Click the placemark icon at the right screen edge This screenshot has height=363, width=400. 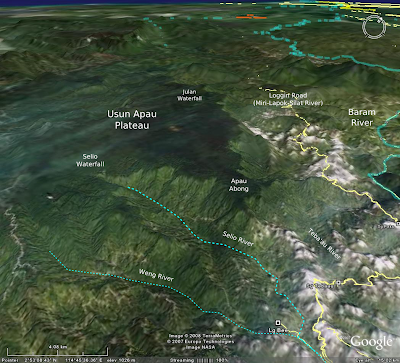point(398,224)
